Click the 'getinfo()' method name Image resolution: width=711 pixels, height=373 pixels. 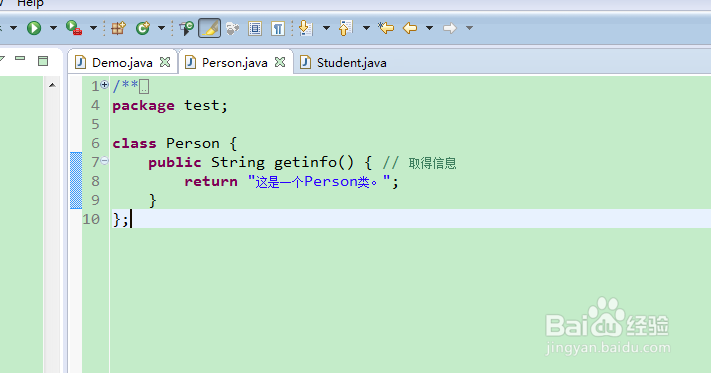pos(313,162)
